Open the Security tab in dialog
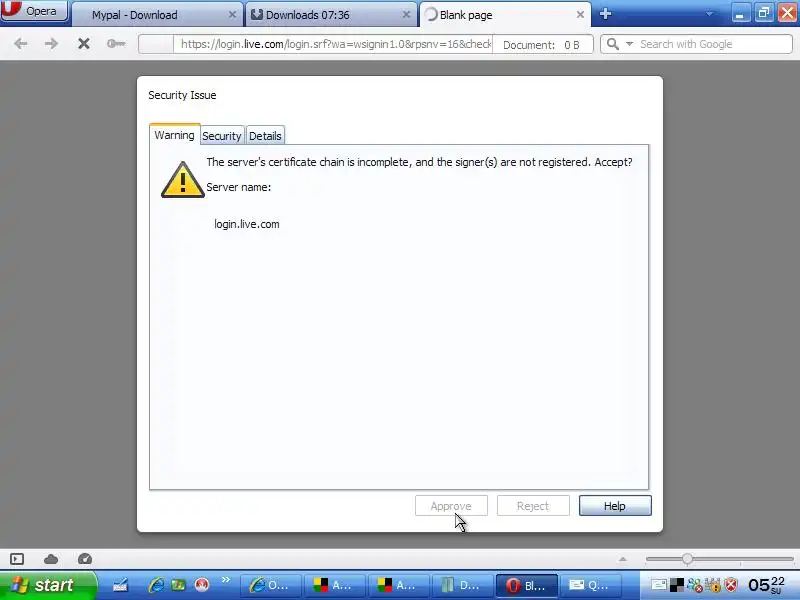The image size is (800, 600). click(x=221, y=136)
